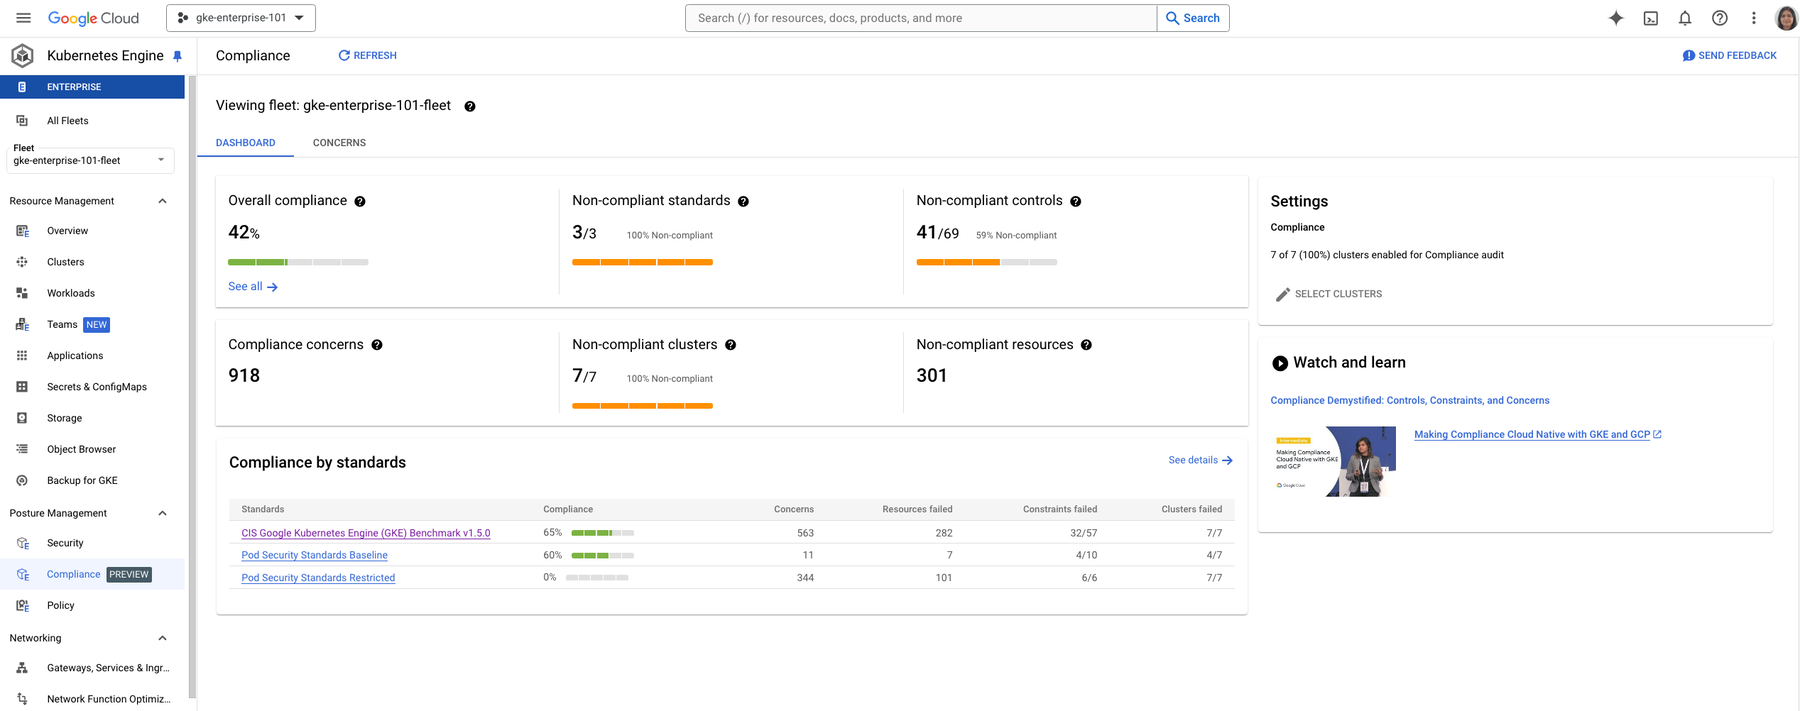1800x711 pixels.
Task: Click the Refresh button
Action: (x=367, y=56)
